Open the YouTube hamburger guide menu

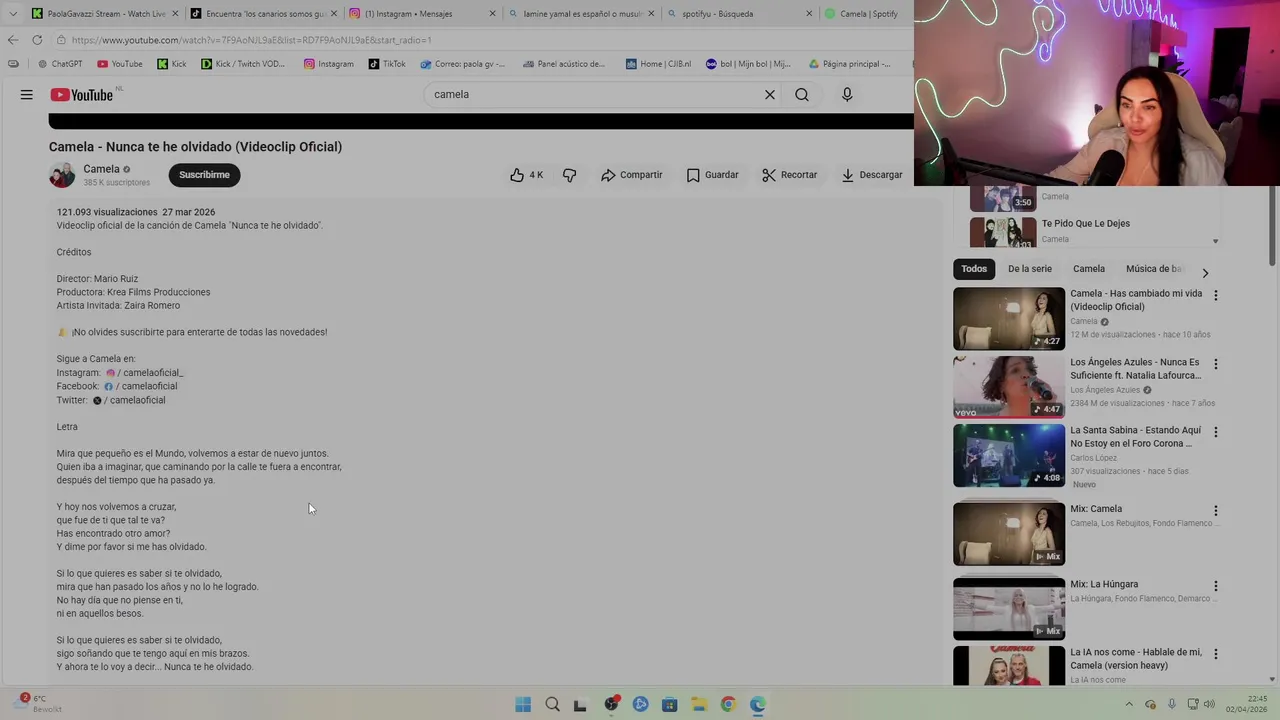(x=27, y=94)
